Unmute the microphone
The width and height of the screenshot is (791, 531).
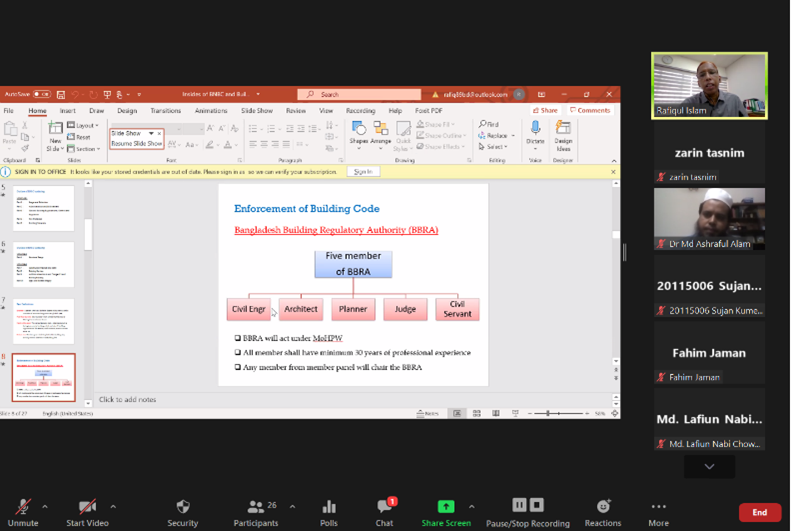click(x=23, y=507)
